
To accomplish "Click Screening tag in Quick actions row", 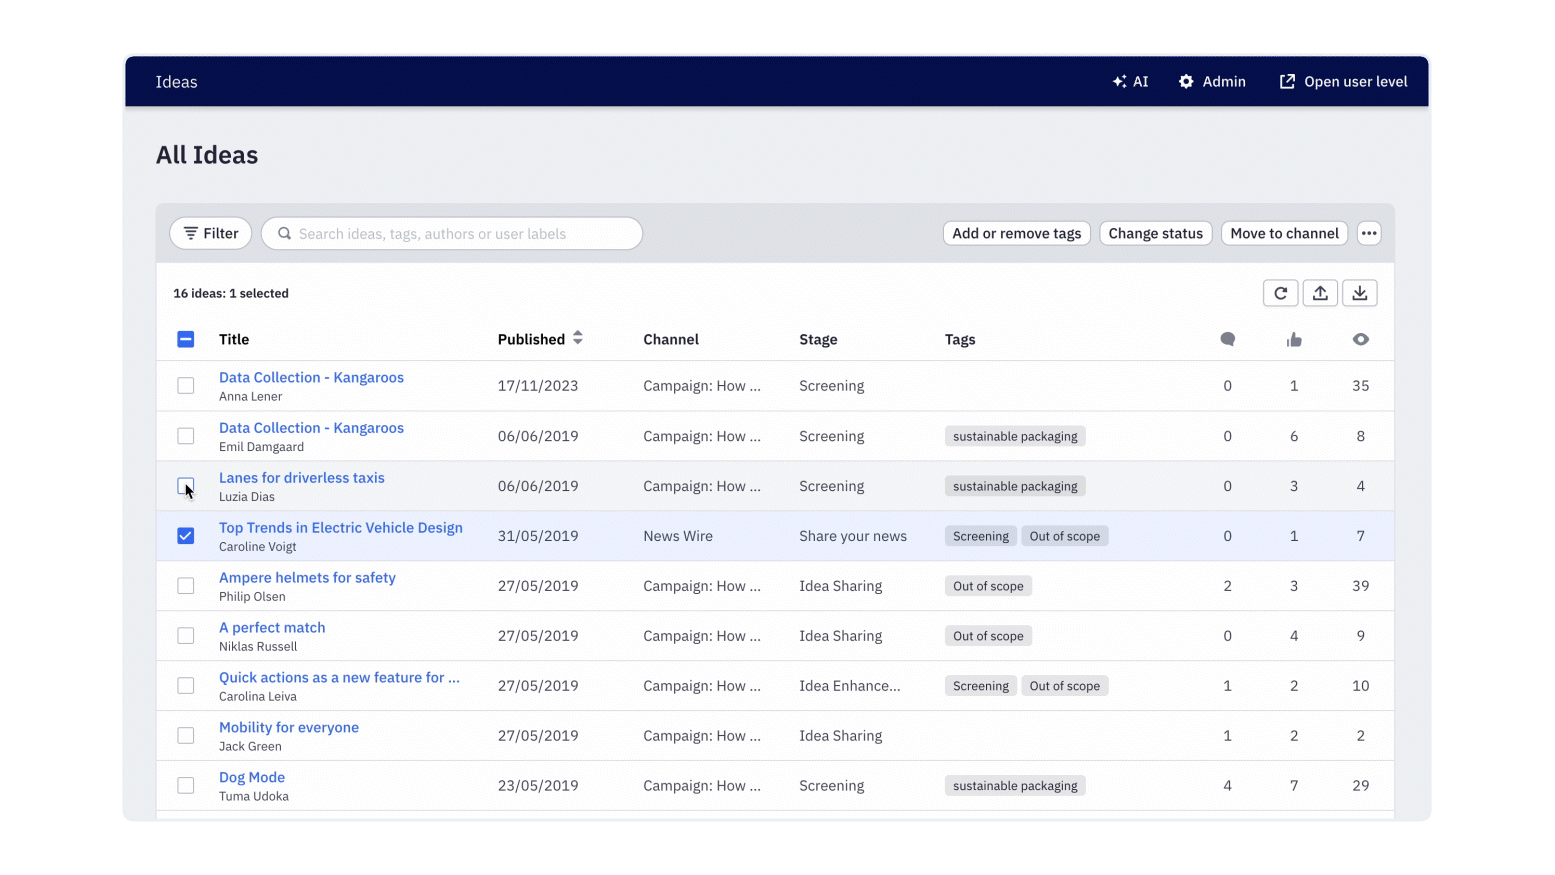I will (x=981, y=686).
